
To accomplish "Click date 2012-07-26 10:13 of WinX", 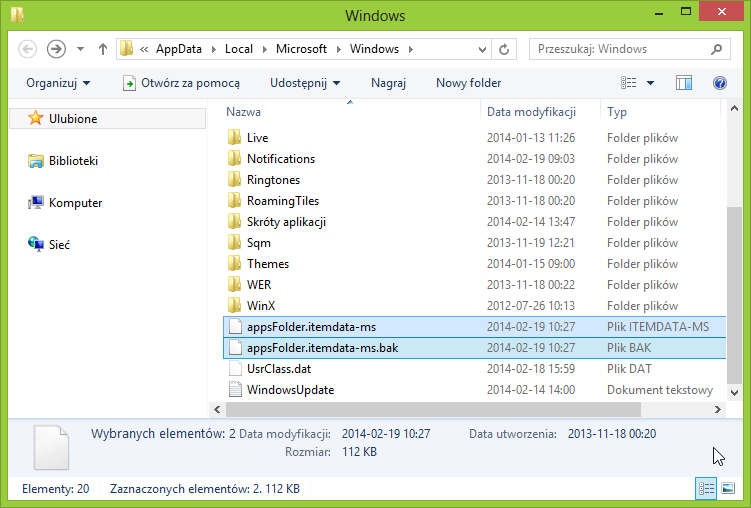I will click(531, 305).
